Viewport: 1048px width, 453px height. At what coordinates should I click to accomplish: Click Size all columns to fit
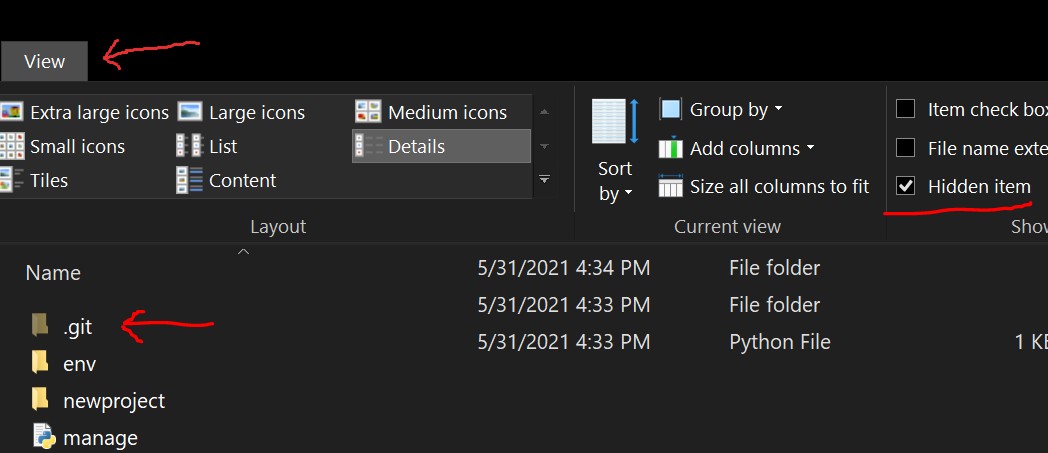(x=765, y=187)
